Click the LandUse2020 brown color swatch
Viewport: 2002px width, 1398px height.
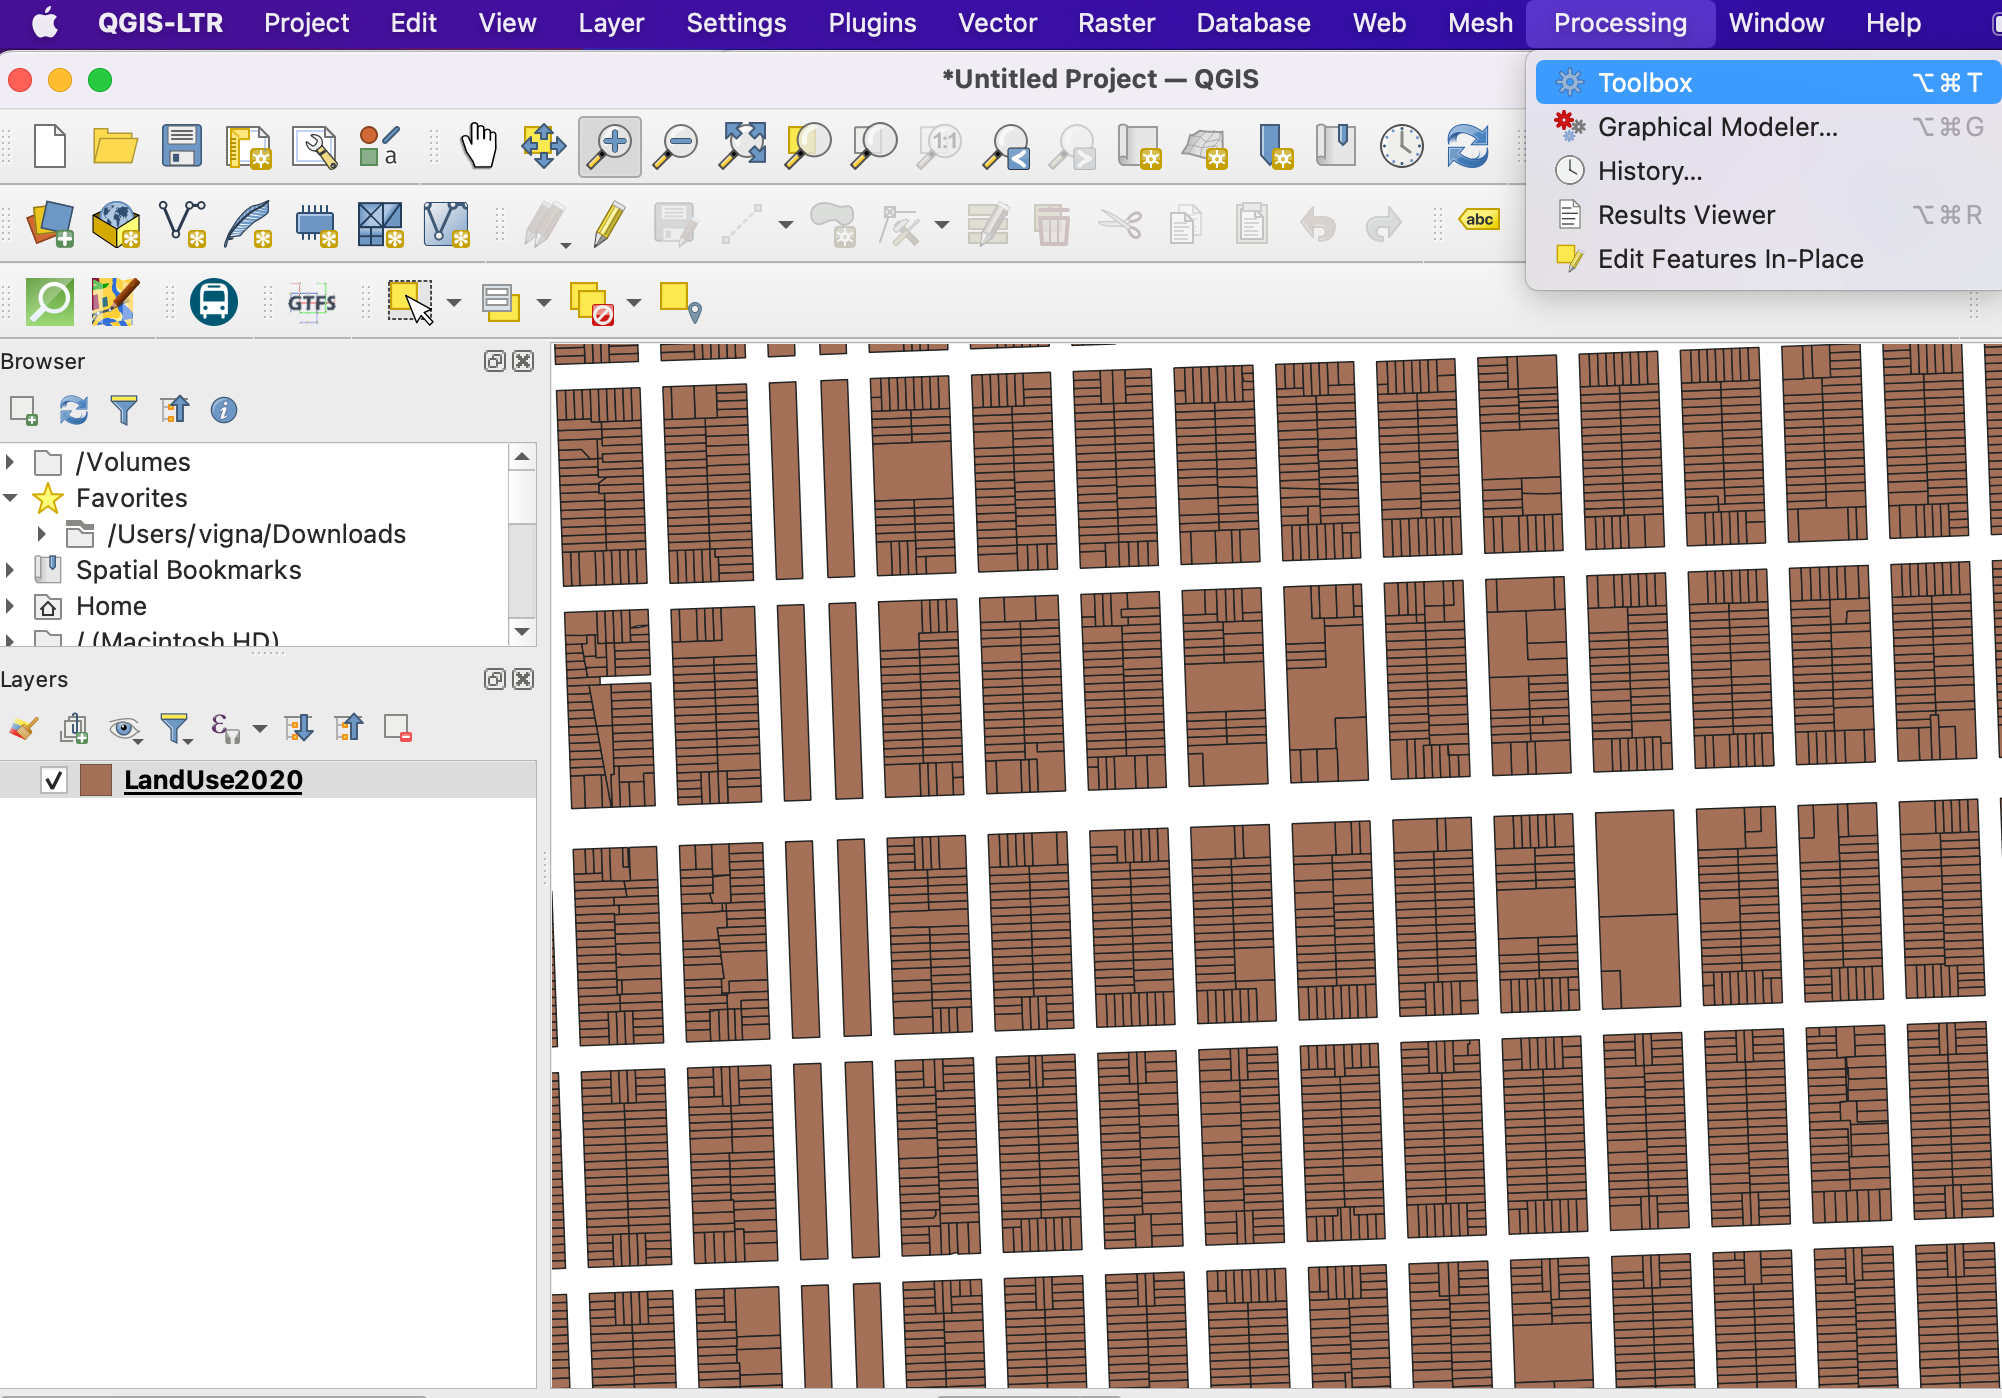click(96, 780)
